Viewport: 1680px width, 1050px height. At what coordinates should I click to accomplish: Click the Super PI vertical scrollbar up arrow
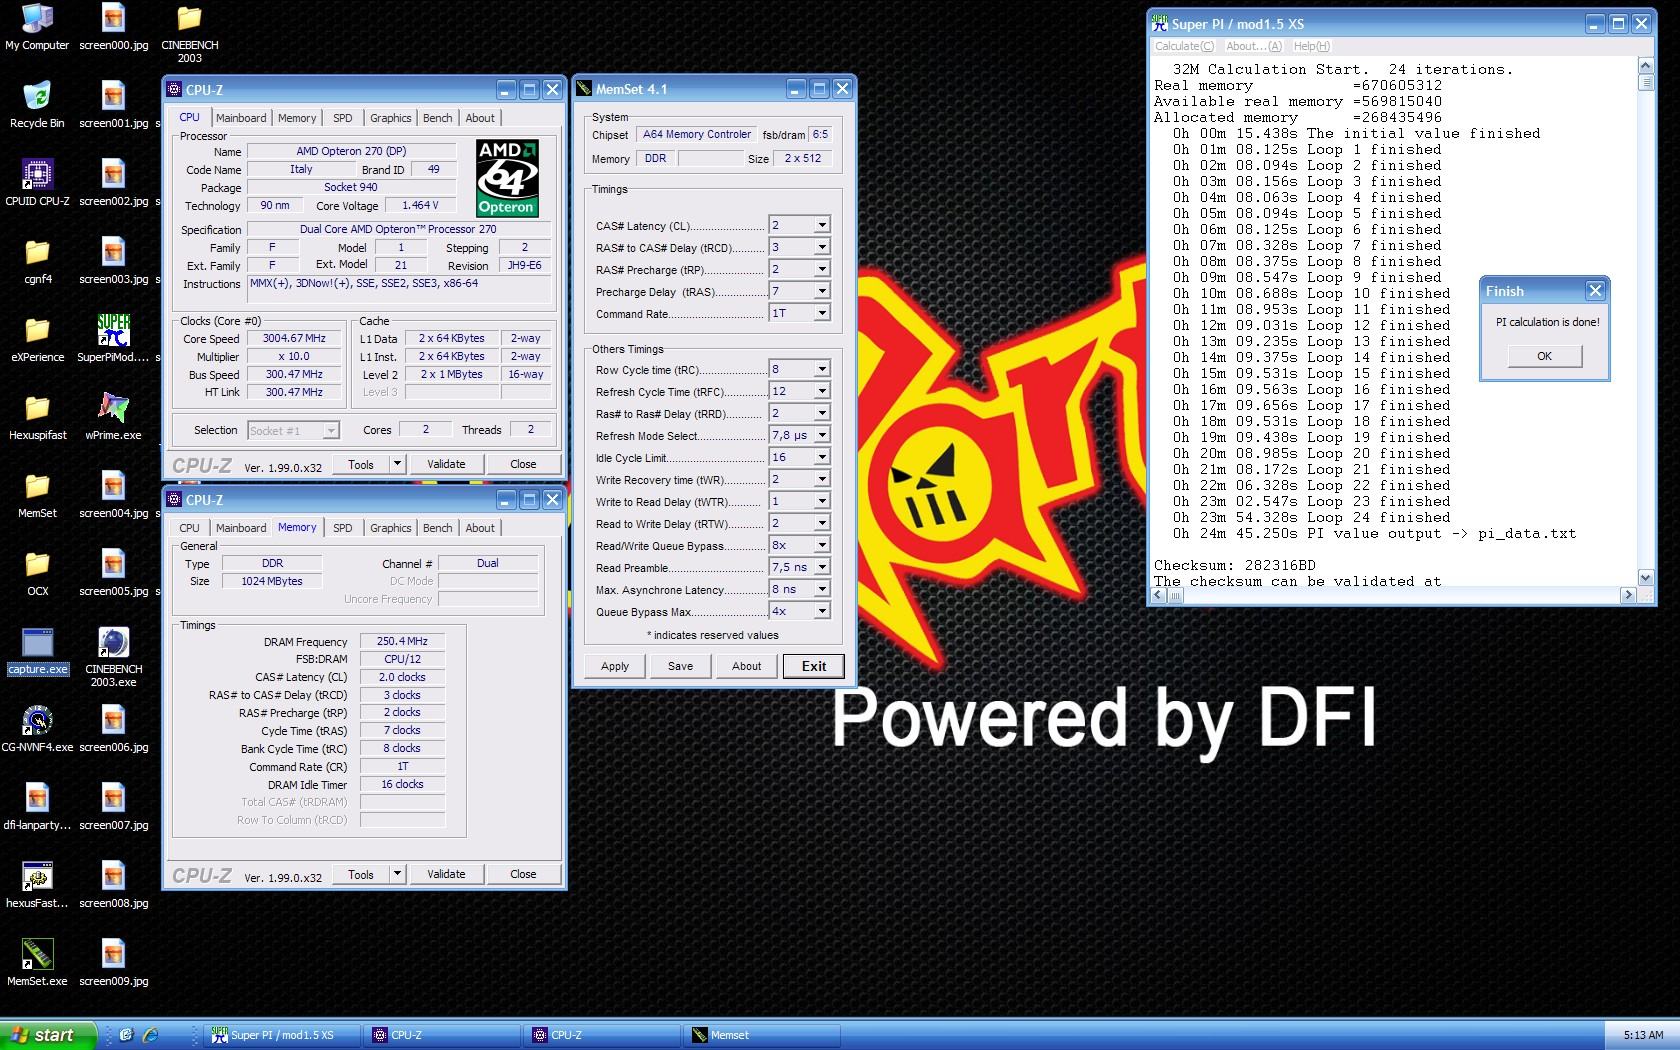[1646, 66]
